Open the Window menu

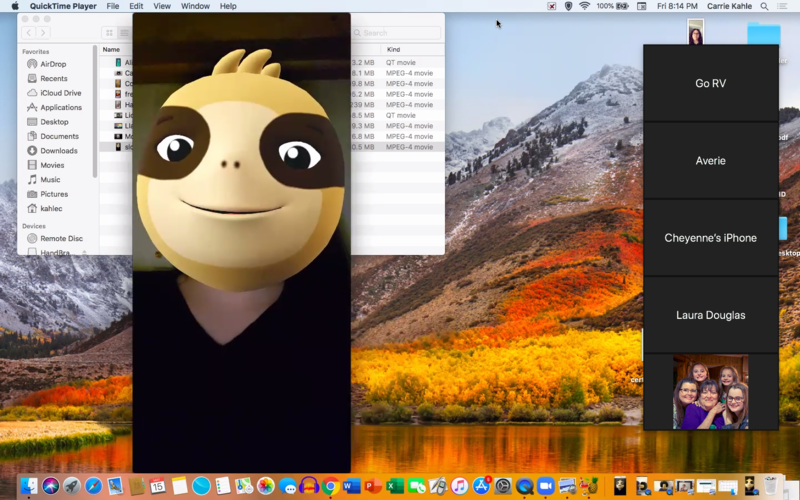pos(195,6)
